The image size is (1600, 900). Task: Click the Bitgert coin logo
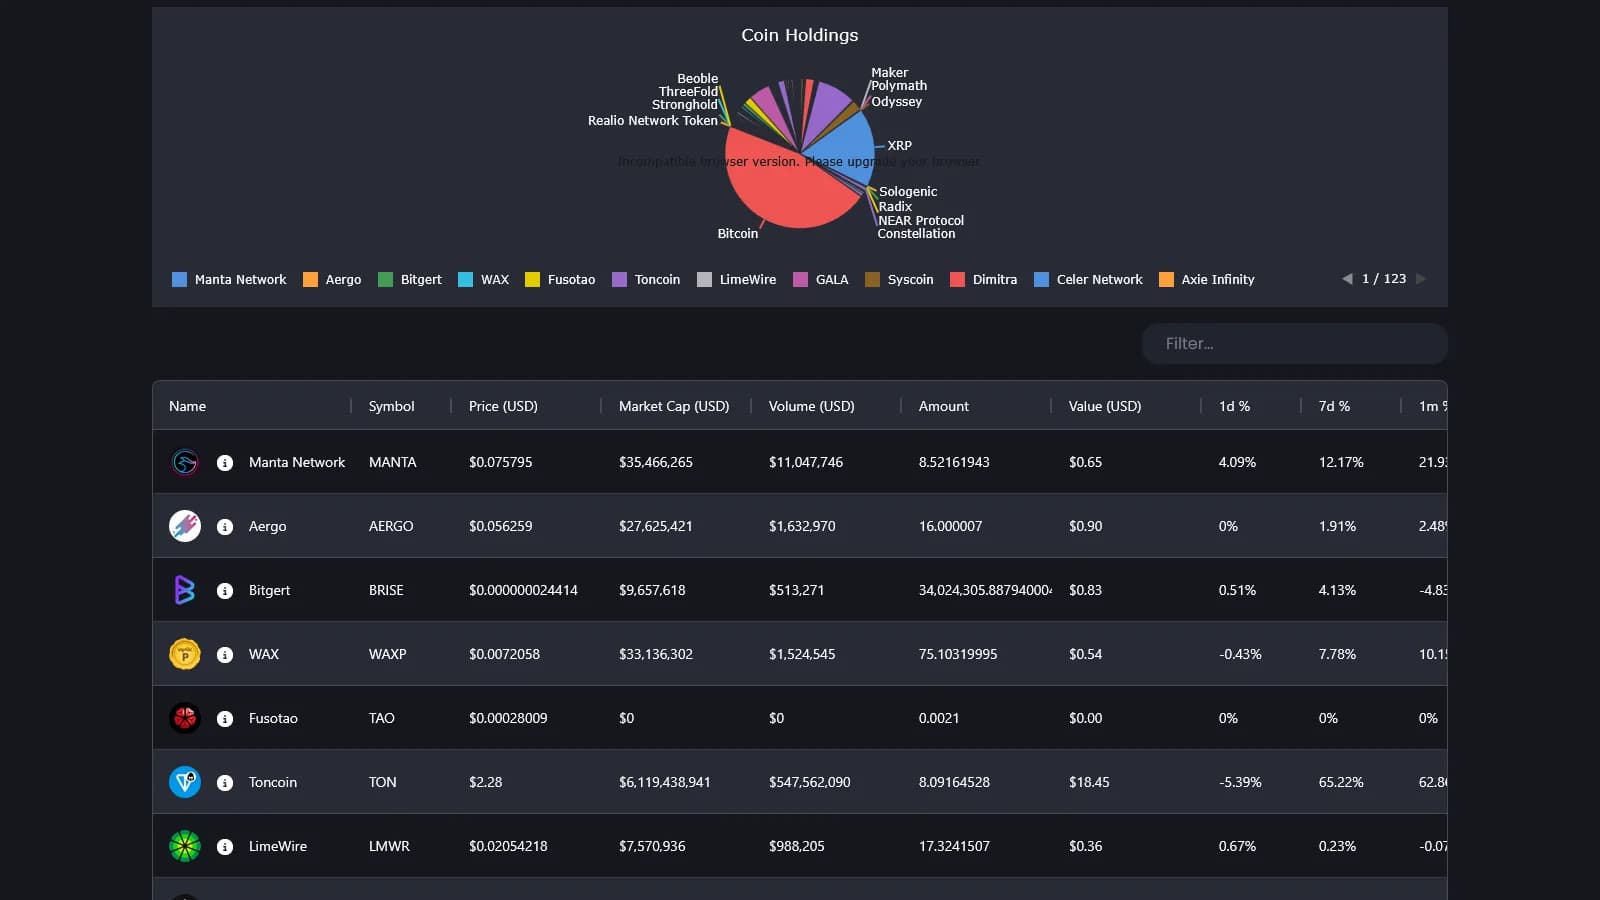pyautogui.click(x=185, y=590)
